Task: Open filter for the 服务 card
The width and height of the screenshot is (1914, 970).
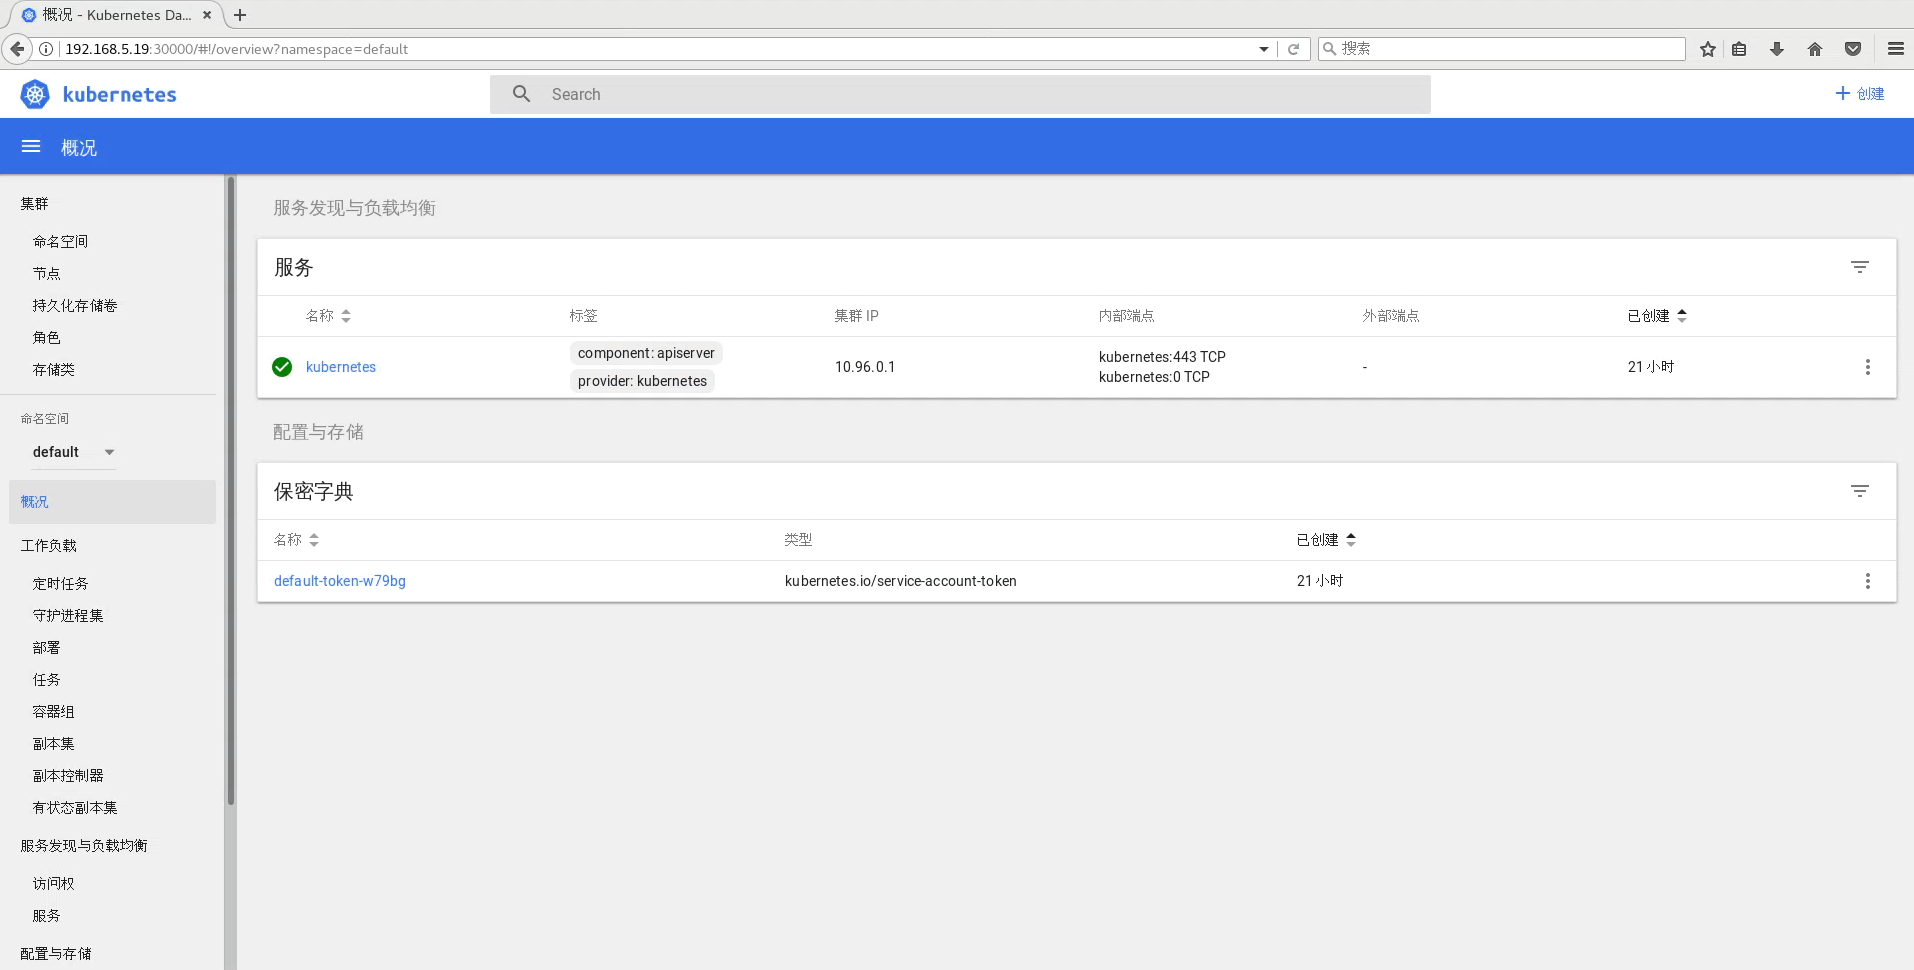Action: pos(1859,267)
